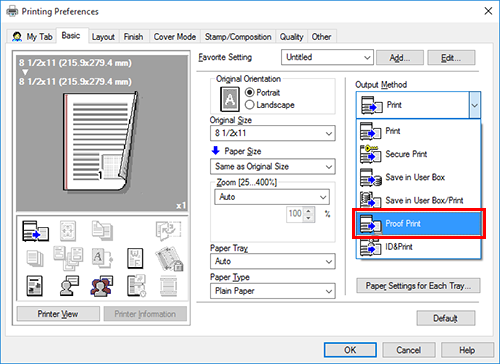Click the Printer View button
This screenshot has height=364, width=500.
tap(58, 314)
